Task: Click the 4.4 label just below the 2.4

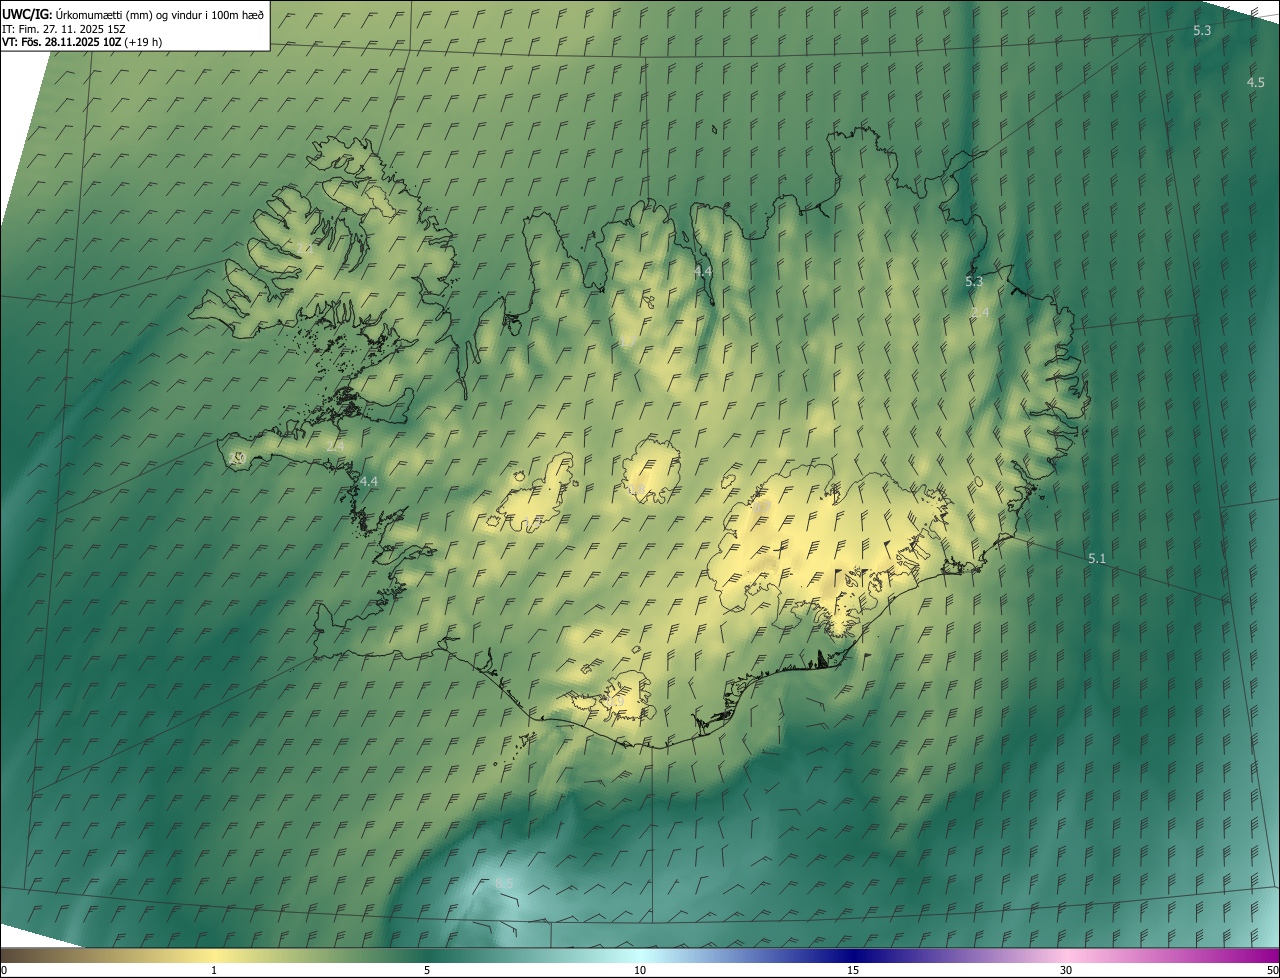Action: 369,481
